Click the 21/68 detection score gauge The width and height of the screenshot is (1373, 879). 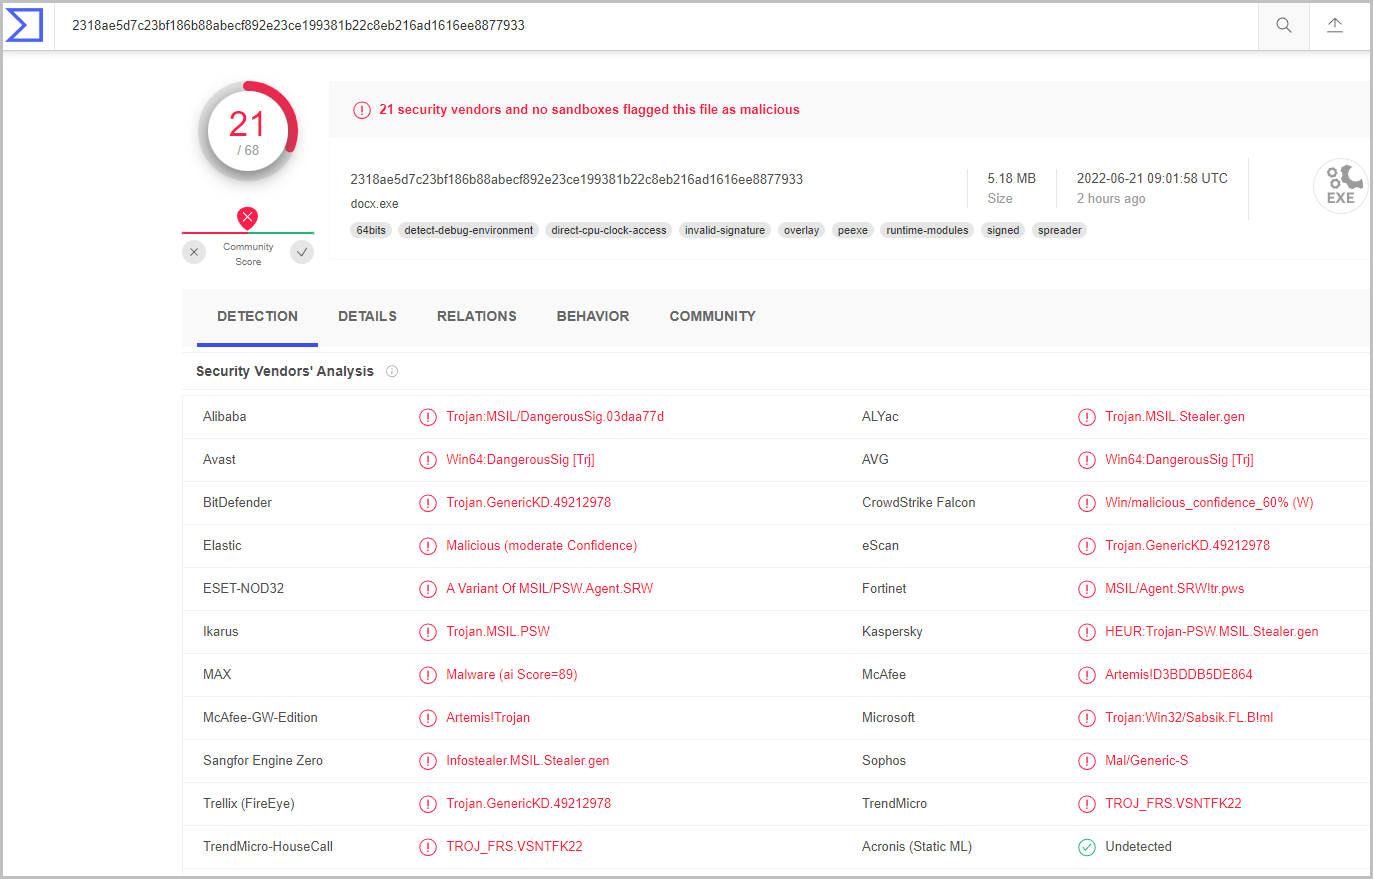tap(248, 131)
